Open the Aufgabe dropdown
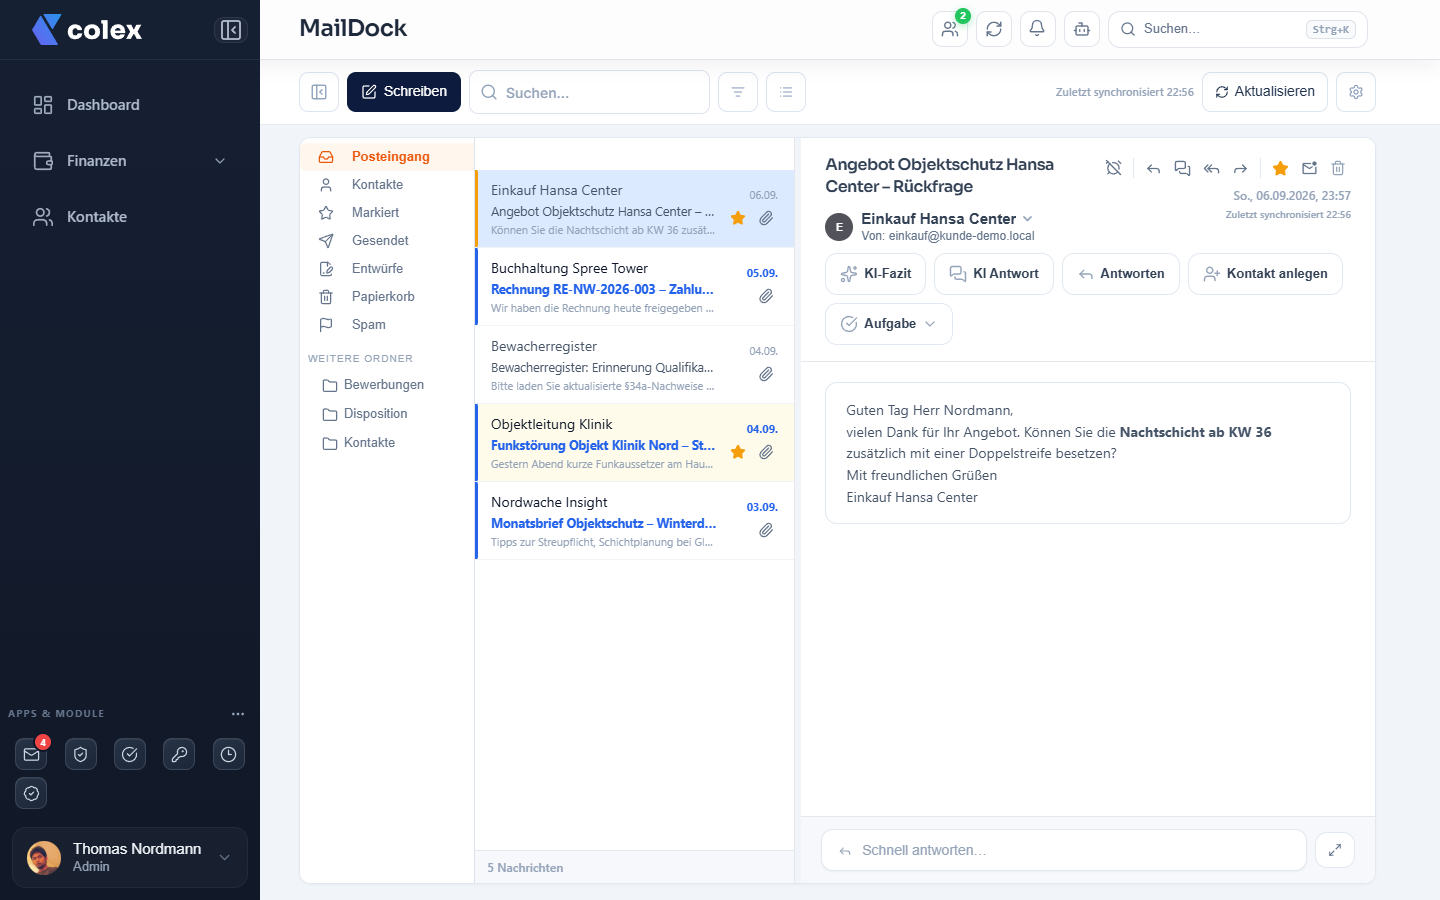1440x900 pixels. coord(889,324)
